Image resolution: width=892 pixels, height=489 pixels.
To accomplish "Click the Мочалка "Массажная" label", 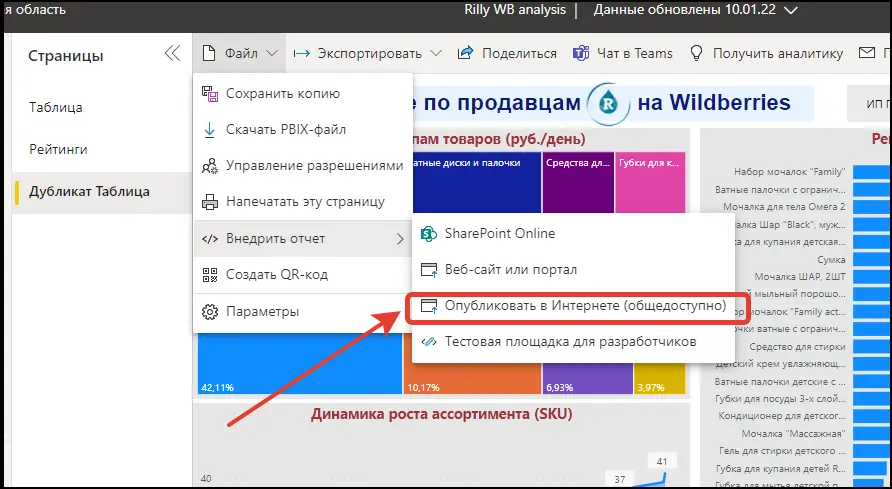I will point(793,434).
